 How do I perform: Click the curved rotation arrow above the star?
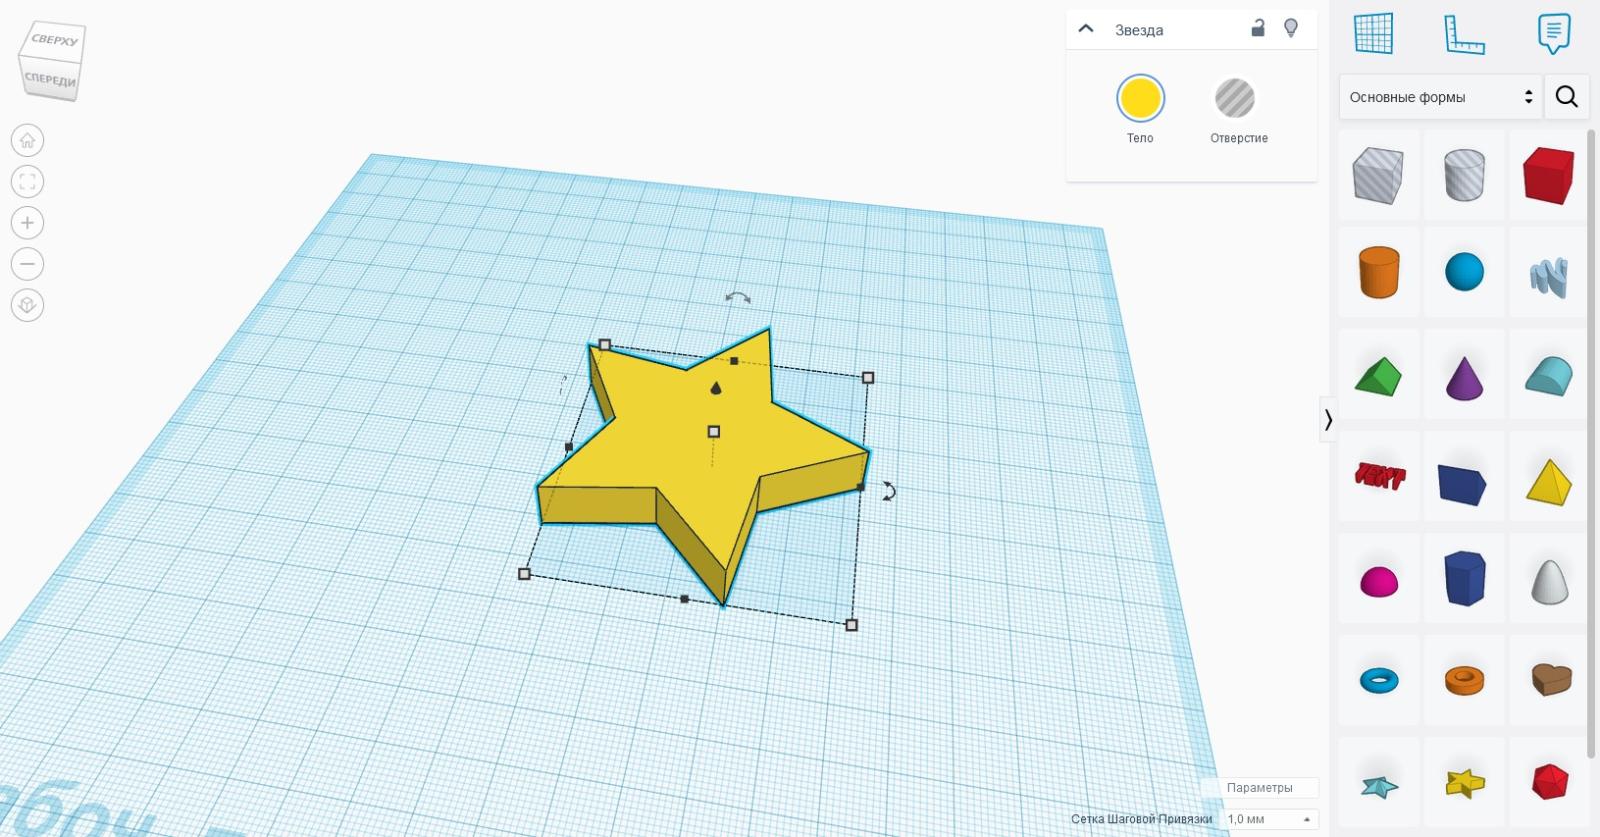point(738,298)
